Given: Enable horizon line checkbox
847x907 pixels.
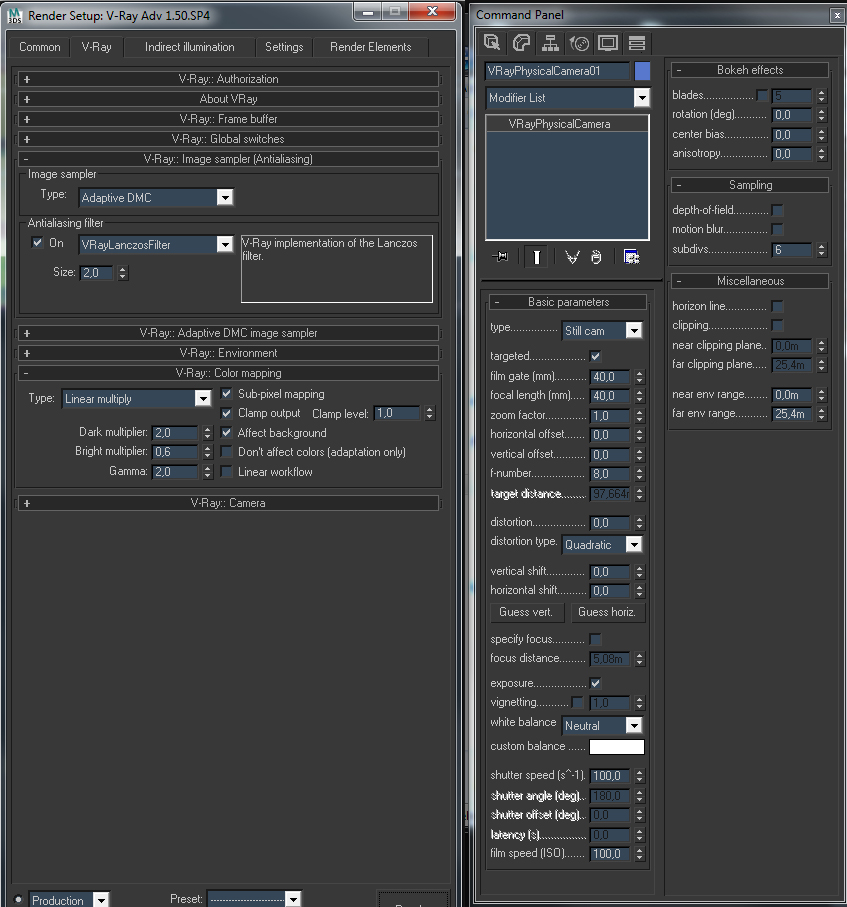Looking at the screenshot, I should [x=778, y=306].
